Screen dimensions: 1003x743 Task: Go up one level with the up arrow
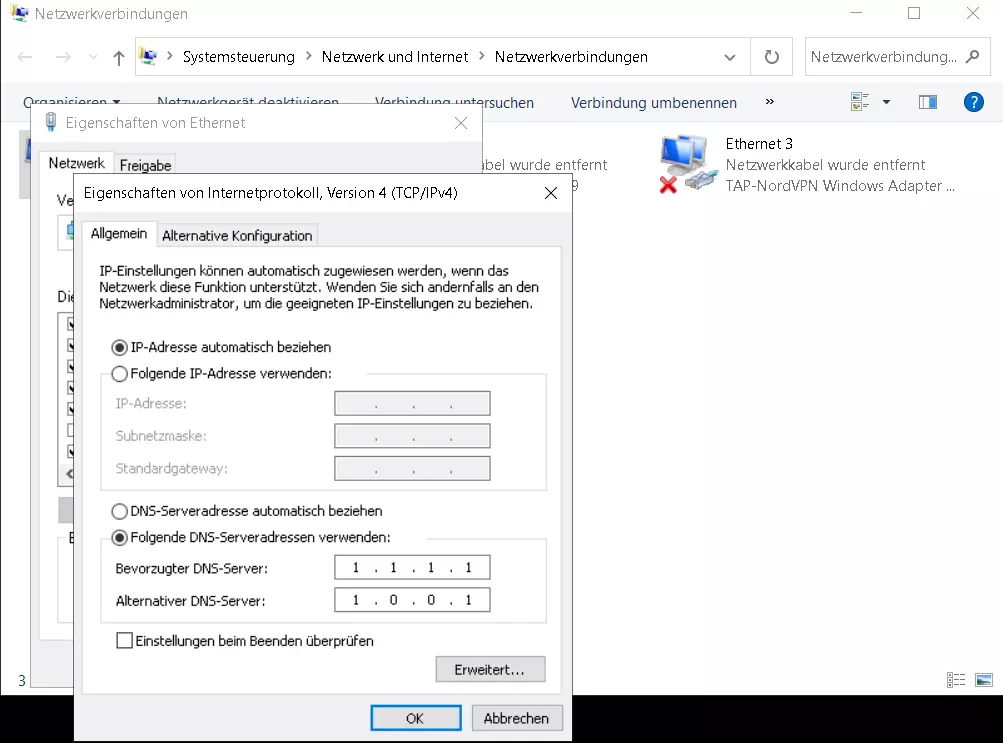point(118,58)
